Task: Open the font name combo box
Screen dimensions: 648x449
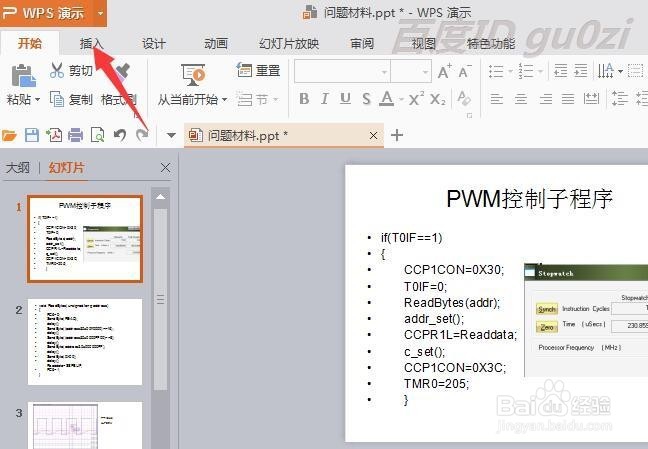Action: pyautogui.click(x=342, y=72)
